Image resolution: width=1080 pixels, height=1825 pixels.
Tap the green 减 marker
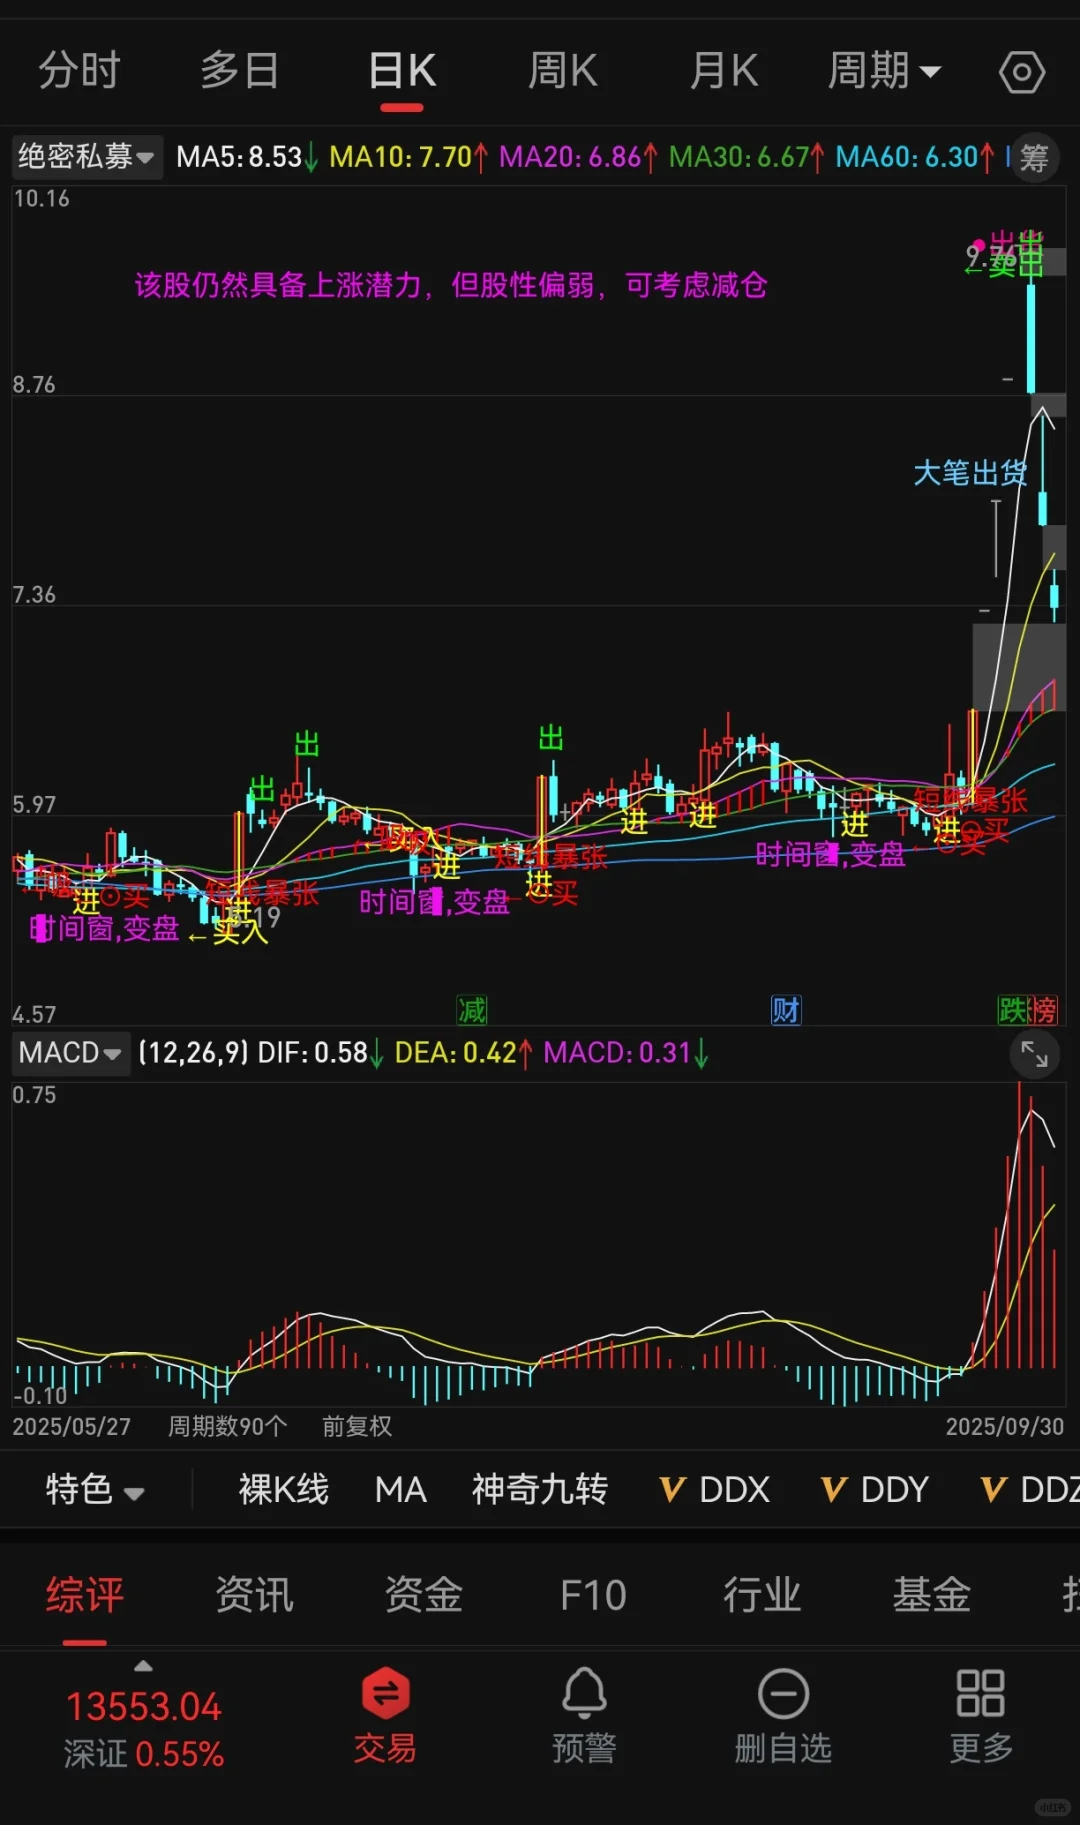(x=472, y=1010)
